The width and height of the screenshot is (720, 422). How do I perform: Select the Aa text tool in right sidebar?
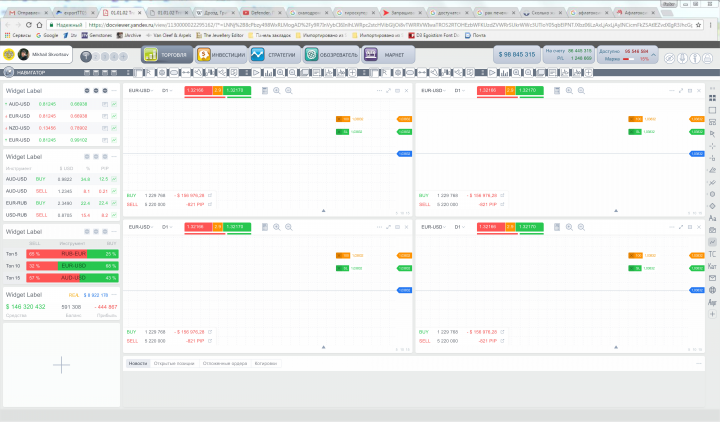coord(712,218)
